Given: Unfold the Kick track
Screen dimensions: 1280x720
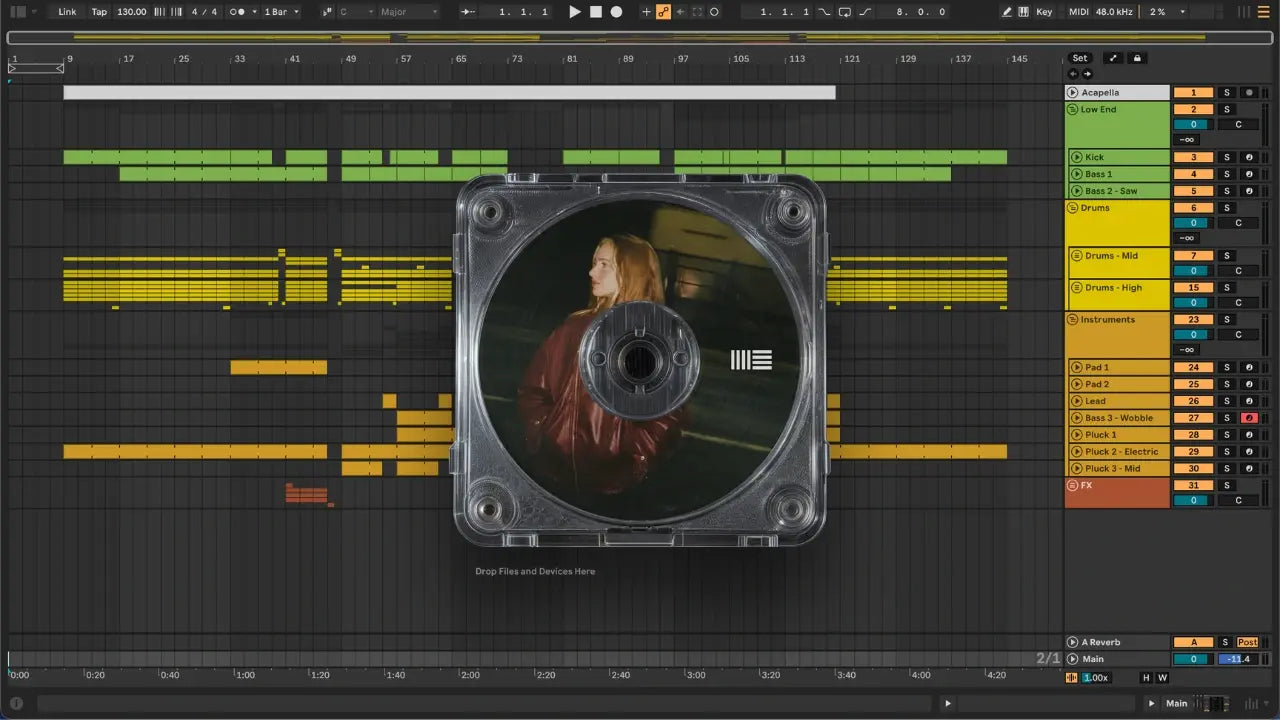Looking at the screenshot, I should pos(1077,157).
